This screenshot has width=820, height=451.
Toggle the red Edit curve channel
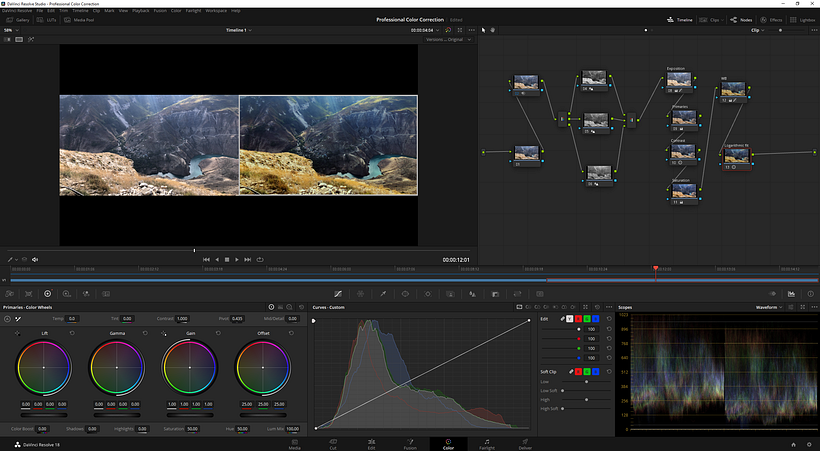578,319
